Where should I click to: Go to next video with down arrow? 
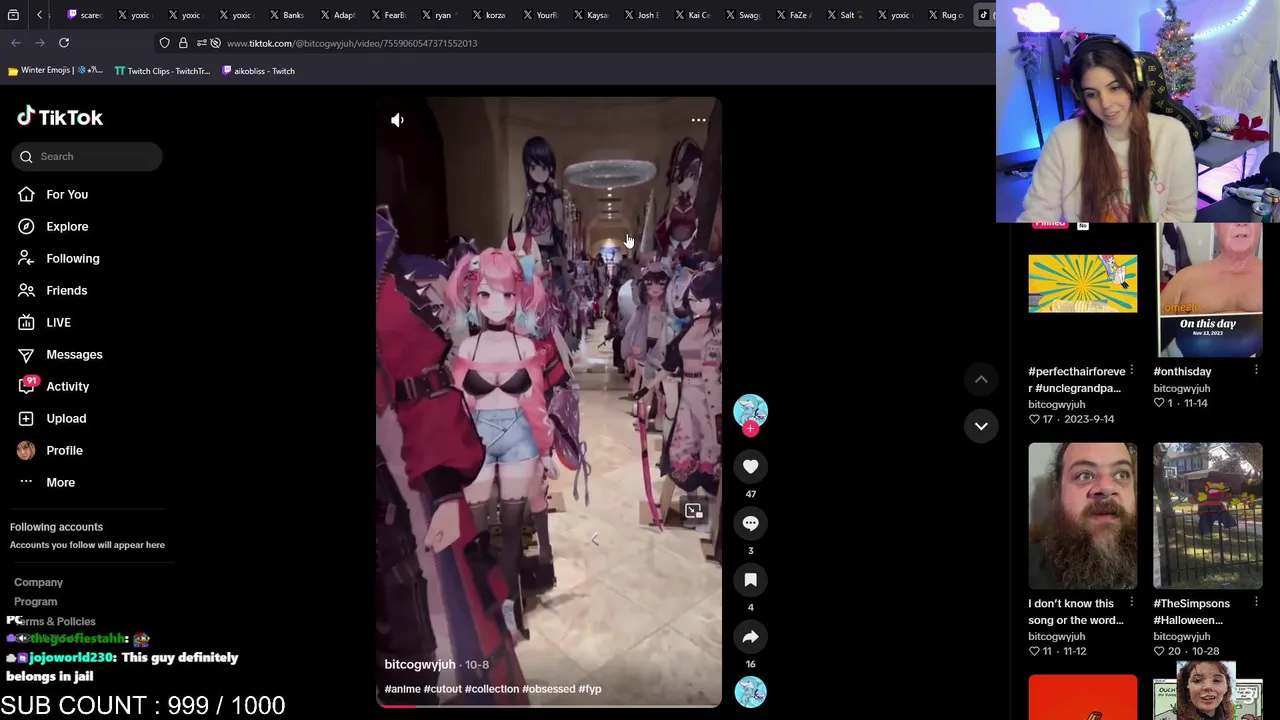(x=981, y=426)
